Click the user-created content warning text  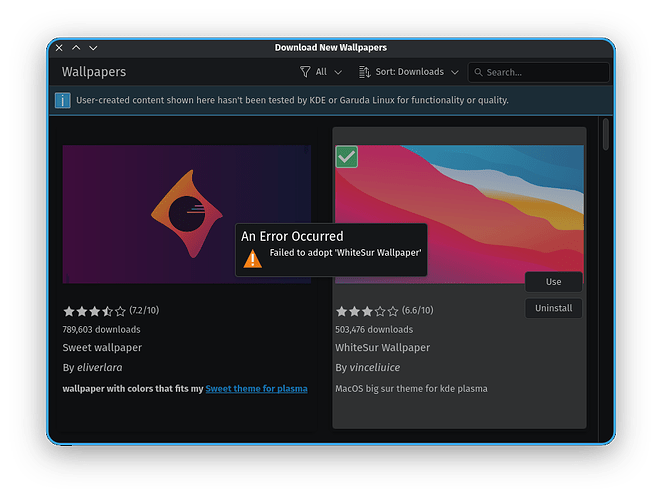click(x=292, y=100)
